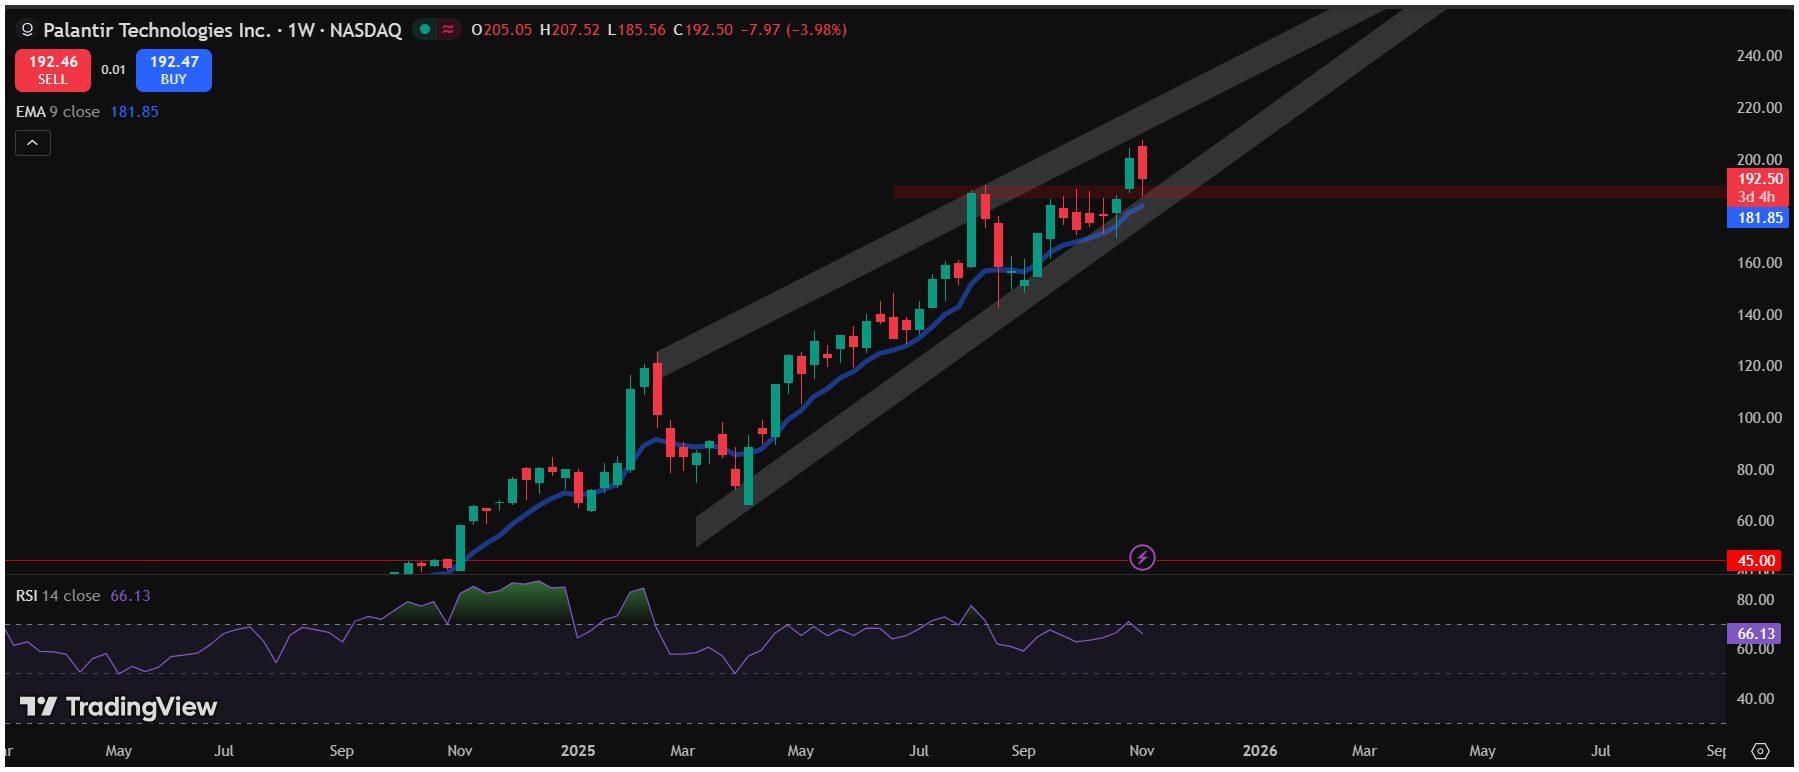Click the red 45.00 price axis label
Viewport: 1799px width, 772px height.
point(1755,561)
